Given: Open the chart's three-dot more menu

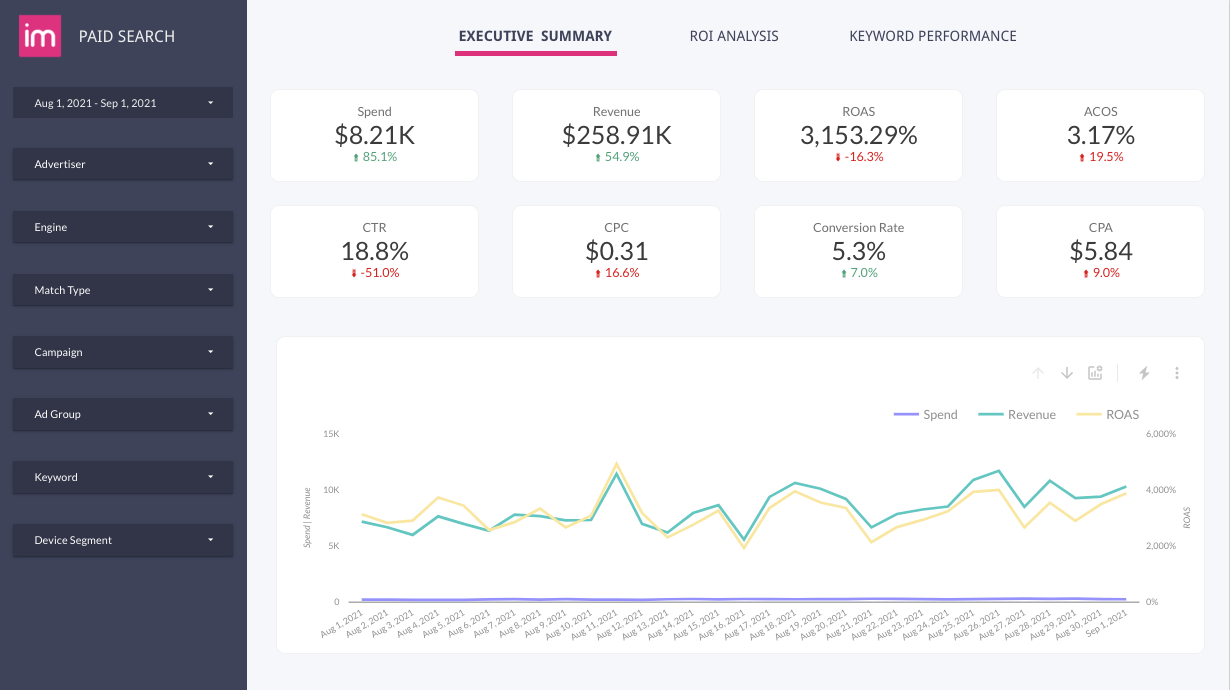Looking at the screenshot, I should point(1177,373).
